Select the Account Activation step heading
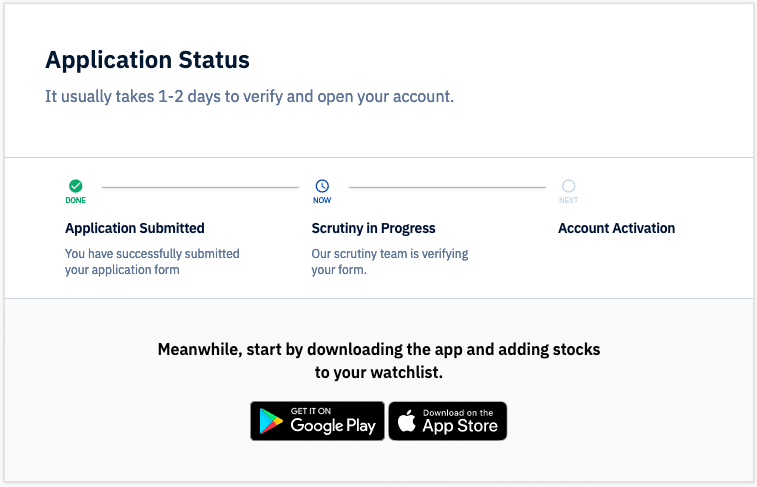Screen dimensions: 757x487 tap(617, 228)
